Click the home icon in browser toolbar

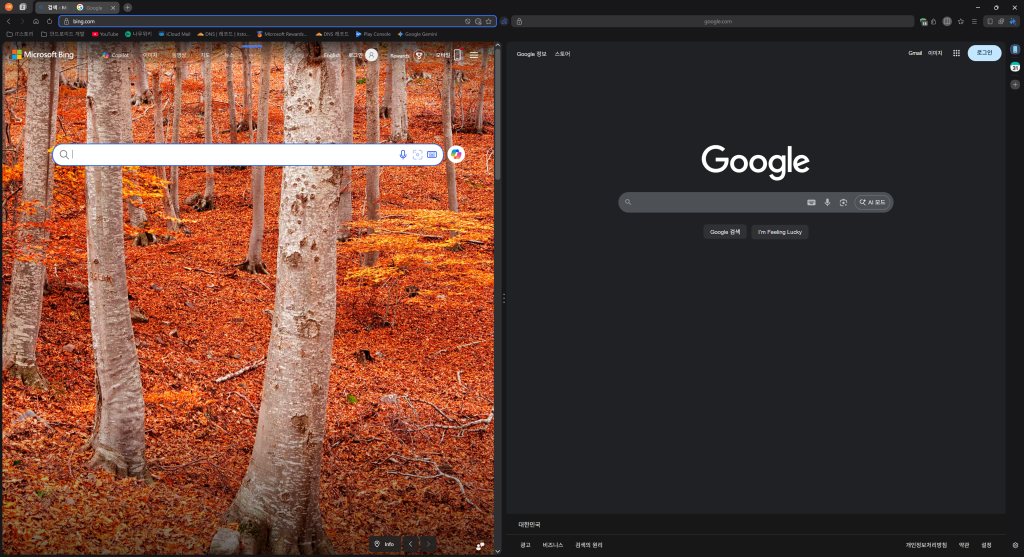pos(36,21)
